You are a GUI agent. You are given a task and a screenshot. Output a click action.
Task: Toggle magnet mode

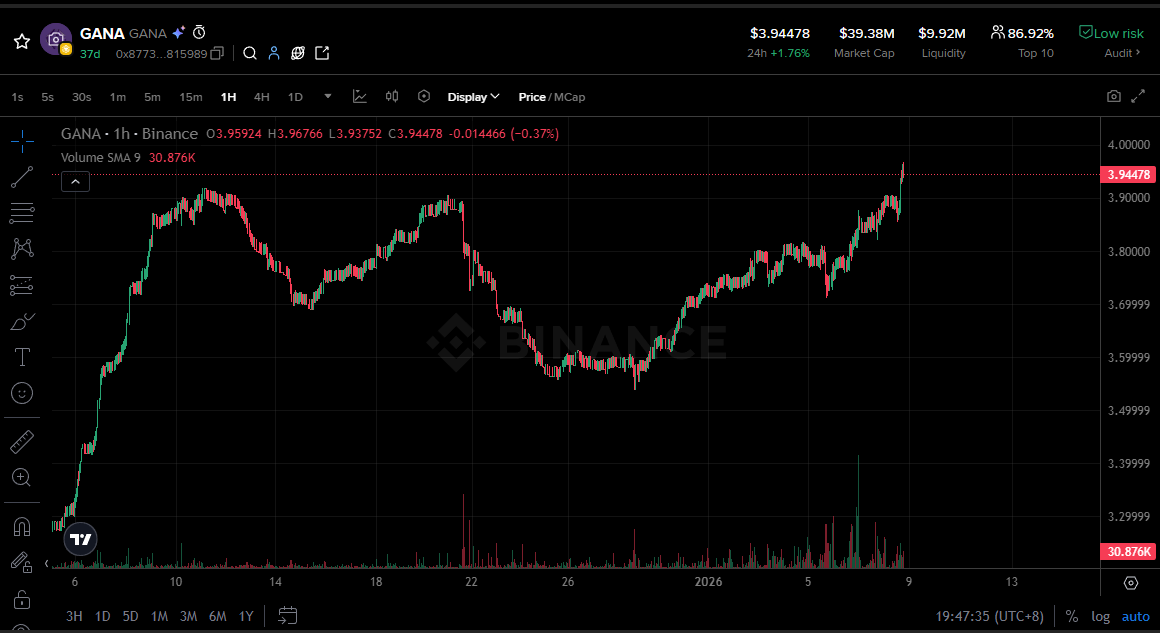(22, 527)
